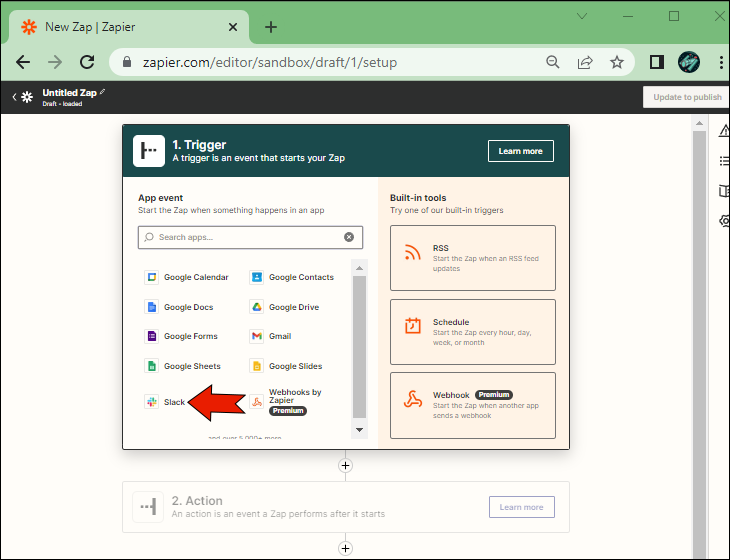Select Google Slides app
The width and height of the screenshot is (730, 560).
[x=286, y=366]
